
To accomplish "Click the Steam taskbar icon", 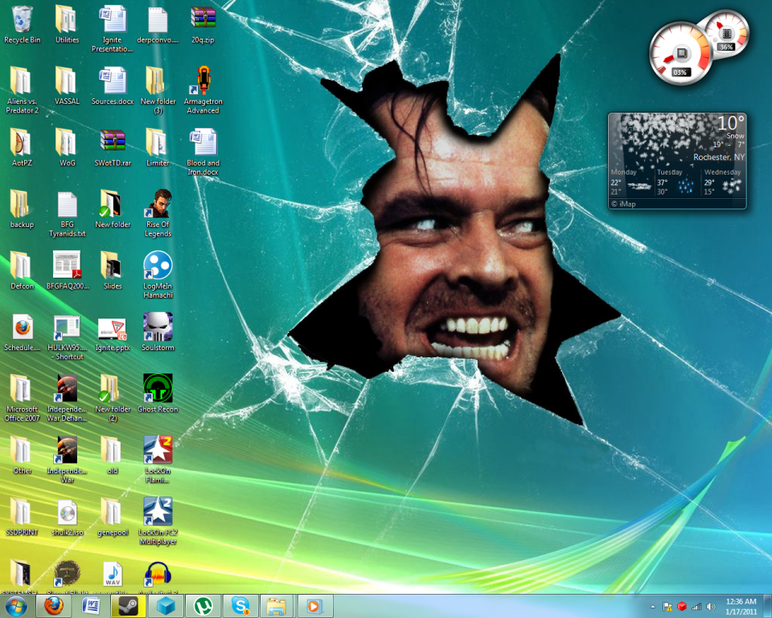I will point(125,606).
